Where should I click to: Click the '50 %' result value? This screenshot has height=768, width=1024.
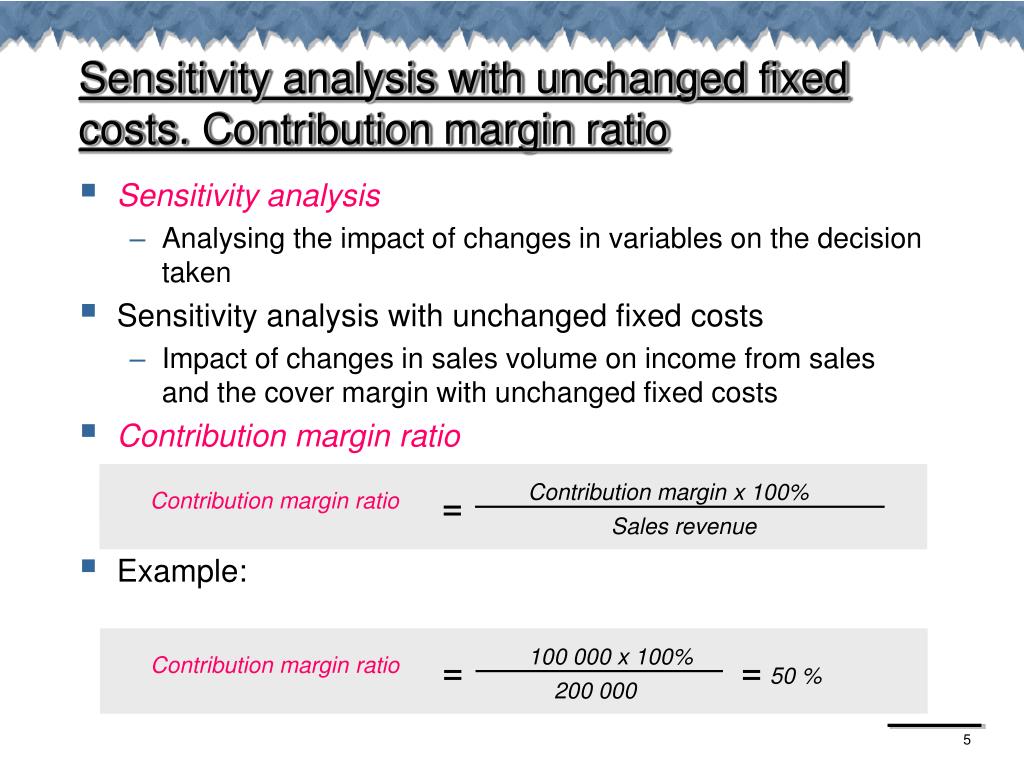pyautogui.click(x=796, y=676)
